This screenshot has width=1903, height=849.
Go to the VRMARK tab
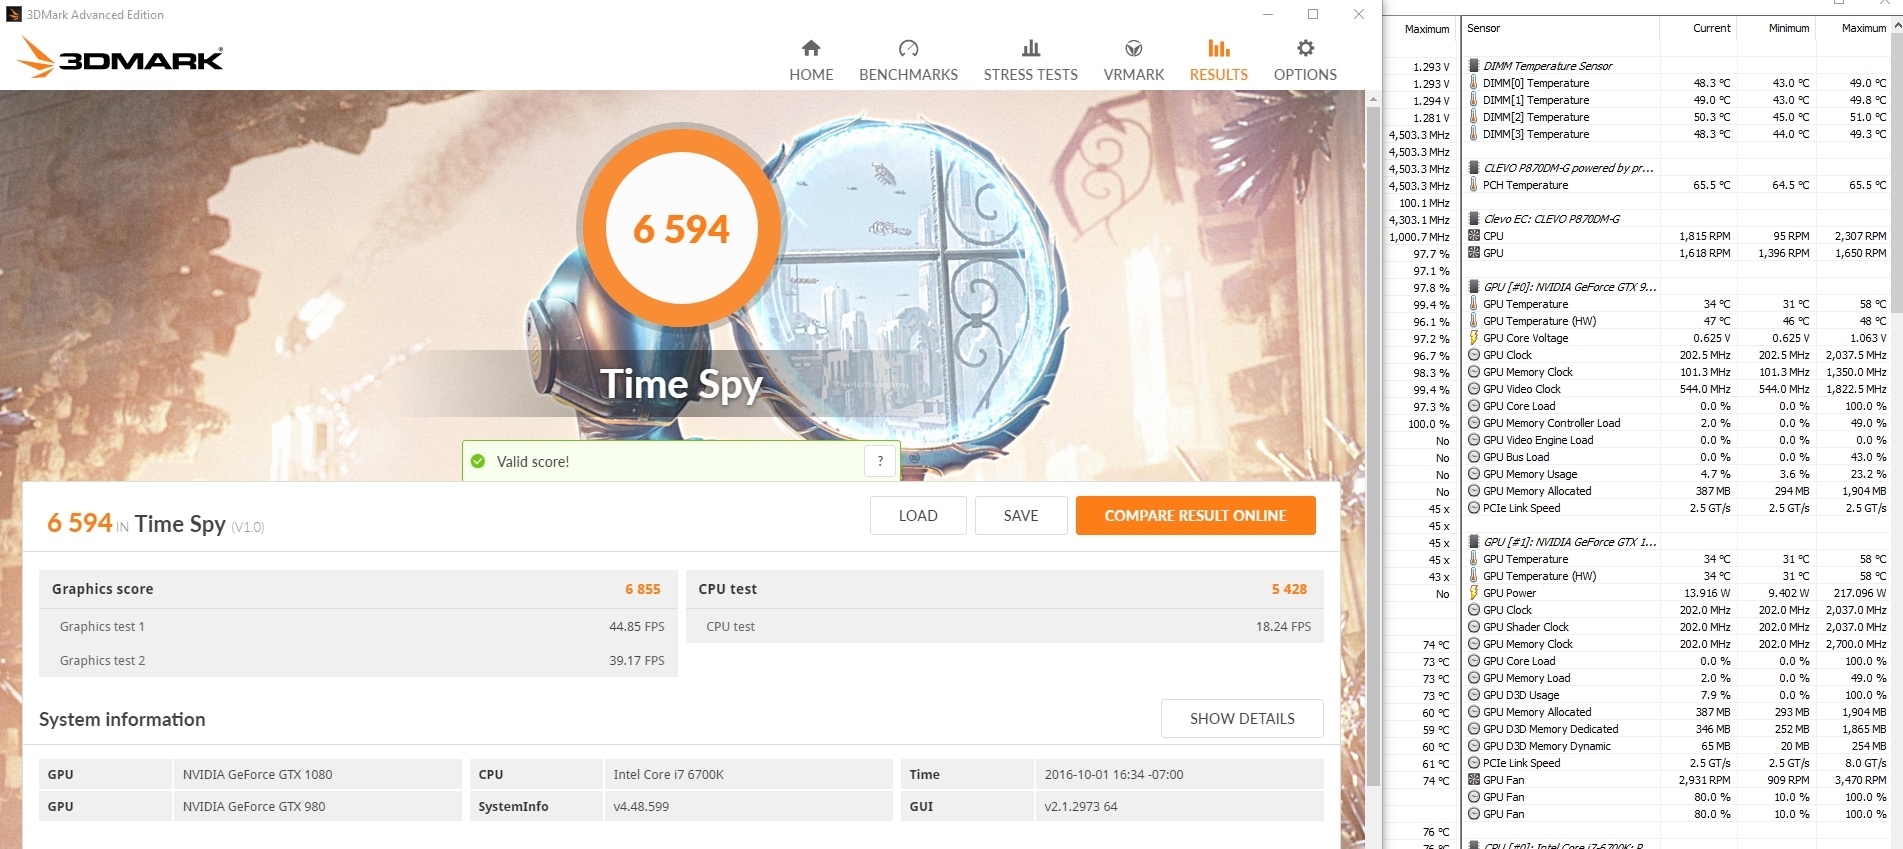coord(1133,61)
